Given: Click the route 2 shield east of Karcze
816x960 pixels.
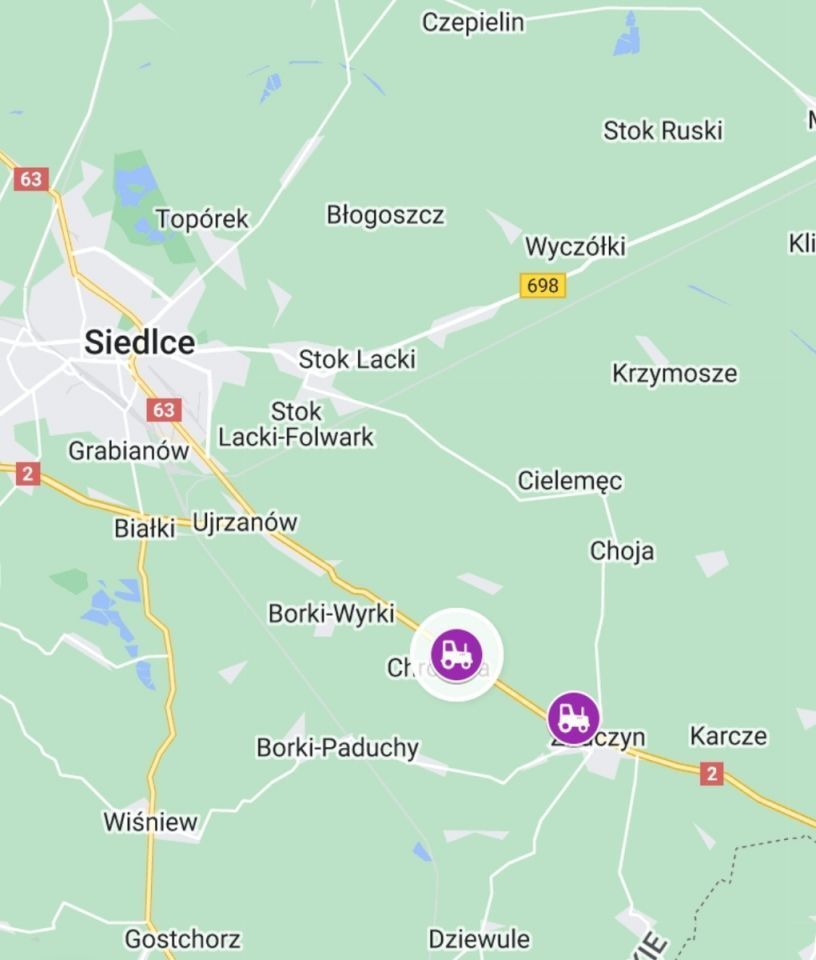Looking at the screenshot, I should pyautogui.click(x=712, y=774).
